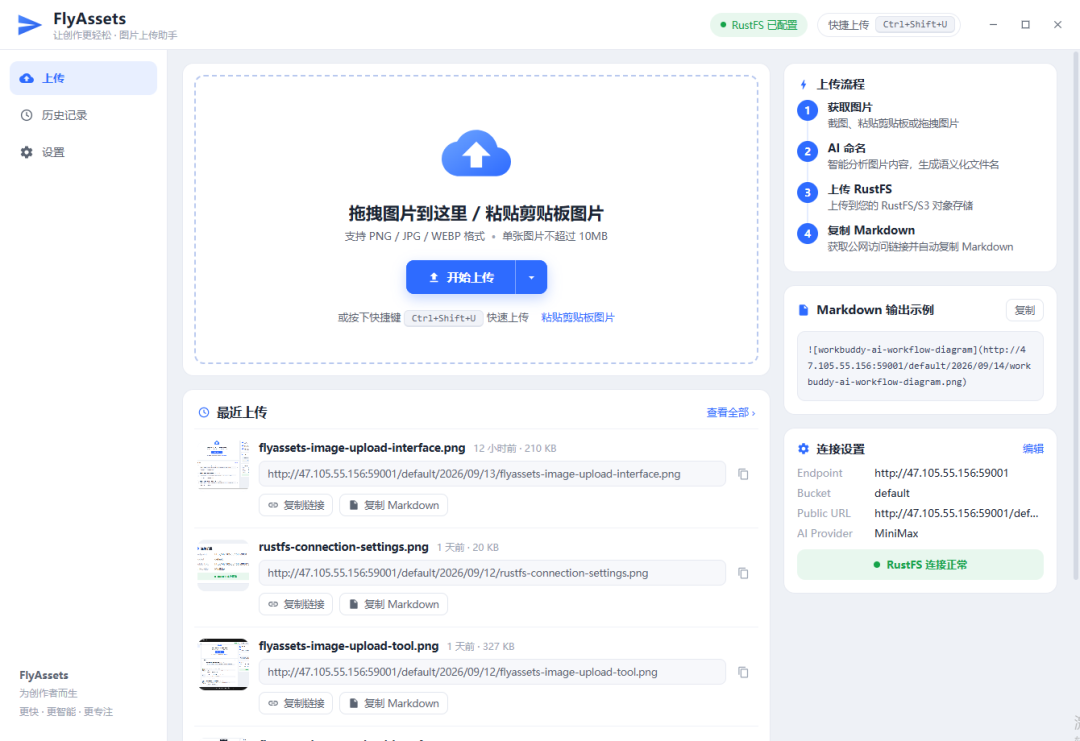Click the document icon beside Markdown 输出示例

[803, 310]
